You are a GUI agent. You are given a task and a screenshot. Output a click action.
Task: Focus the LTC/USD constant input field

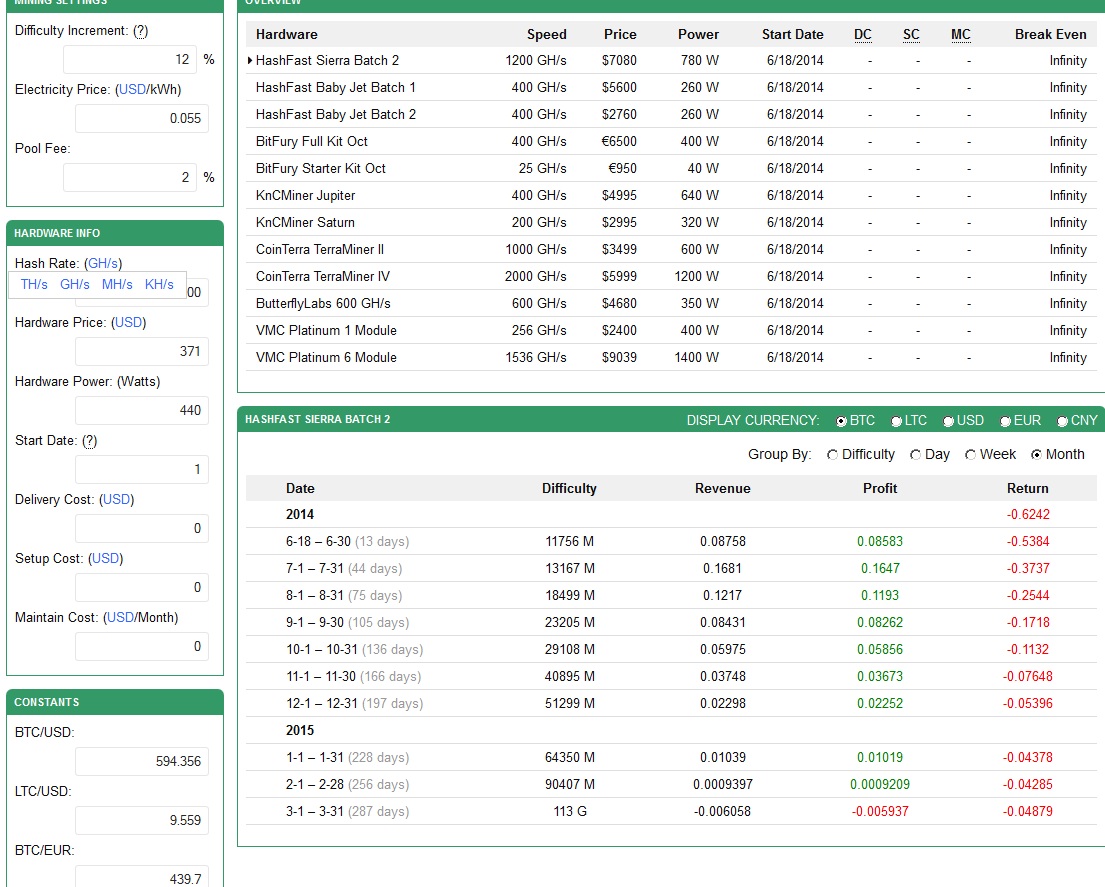(142, 821)
